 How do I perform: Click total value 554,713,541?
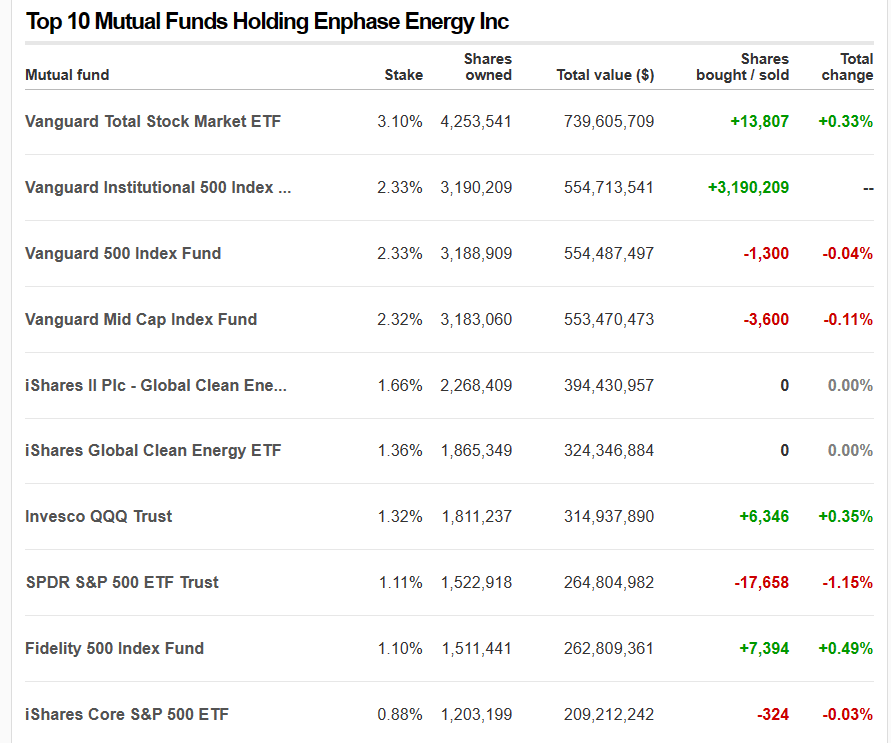click(x=609, y=187)
